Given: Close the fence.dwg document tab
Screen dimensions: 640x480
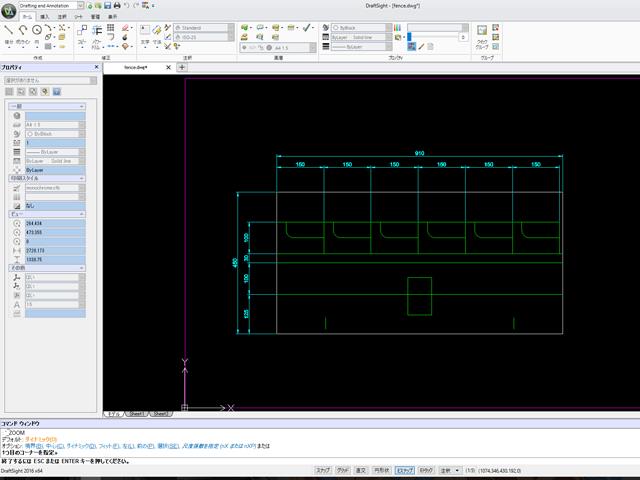Looking at the screenshot, I should pyautogui.click(x=168, y=67).
